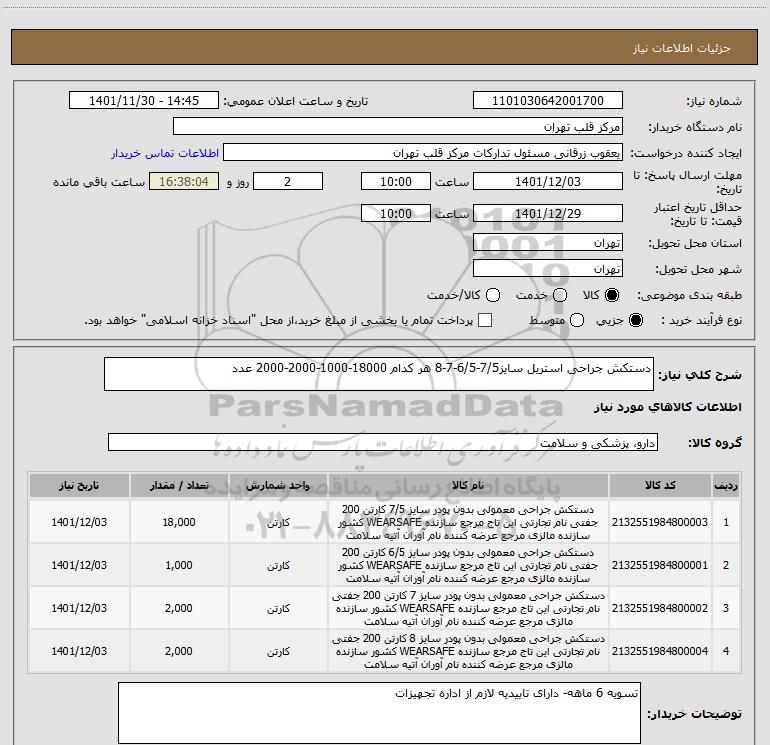Click the requester field یعقوب زرقانی

click(x=423, y=153)
